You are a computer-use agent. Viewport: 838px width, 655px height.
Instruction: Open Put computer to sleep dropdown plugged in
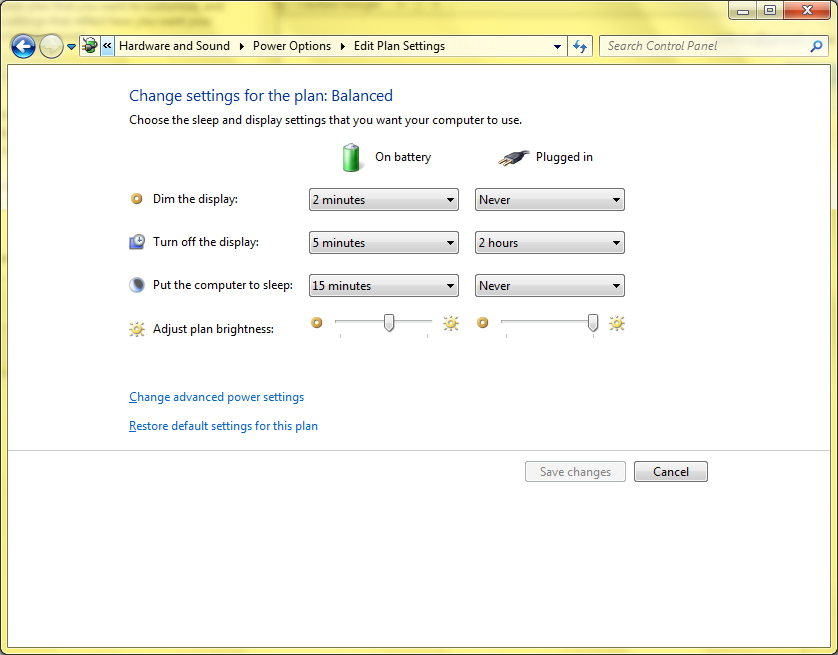(x=549, y=285)
